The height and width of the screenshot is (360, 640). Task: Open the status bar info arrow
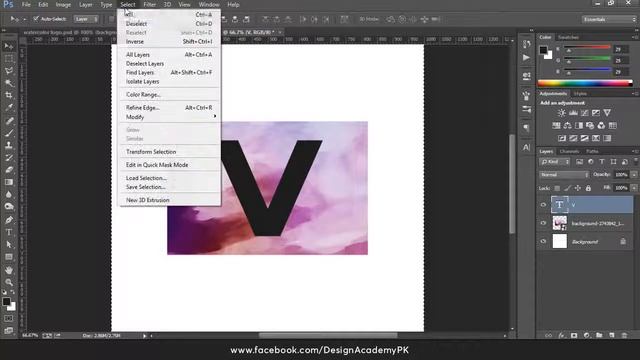pos(144,336)
